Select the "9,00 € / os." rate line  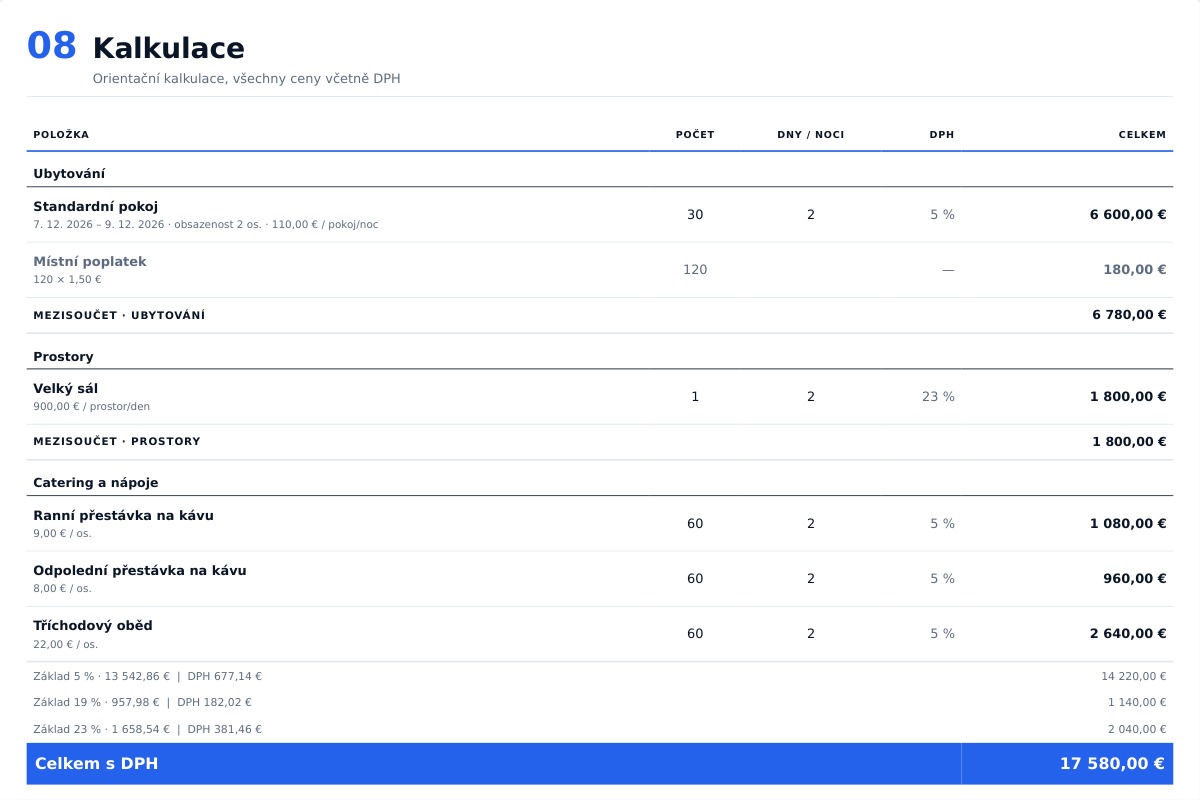click(62, 534)
